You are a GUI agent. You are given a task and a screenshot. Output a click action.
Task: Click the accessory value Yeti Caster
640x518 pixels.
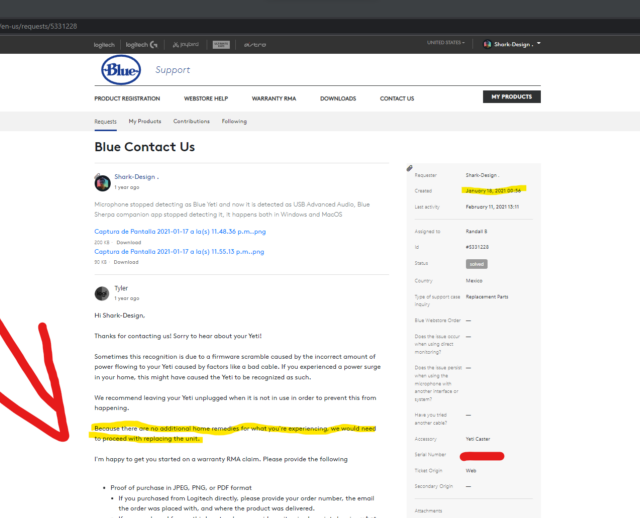point(478,439)
